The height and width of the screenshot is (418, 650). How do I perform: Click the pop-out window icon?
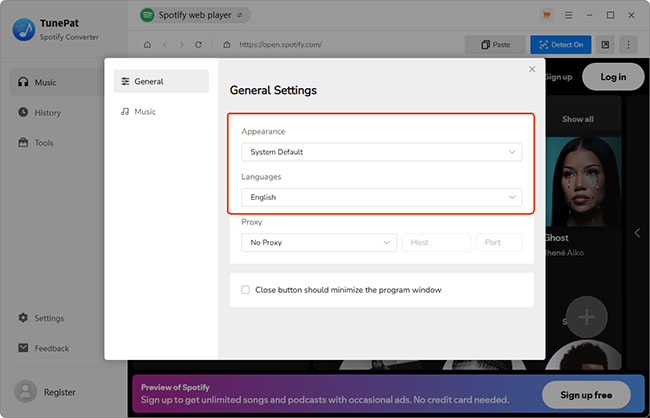[x=605, y=45]
